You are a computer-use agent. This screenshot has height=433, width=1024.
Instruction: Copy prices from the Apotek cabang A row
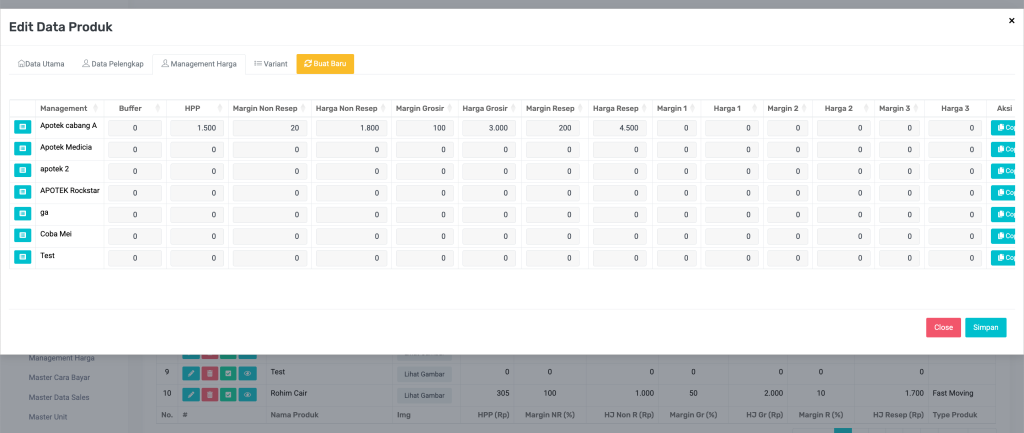[1003, 127]
